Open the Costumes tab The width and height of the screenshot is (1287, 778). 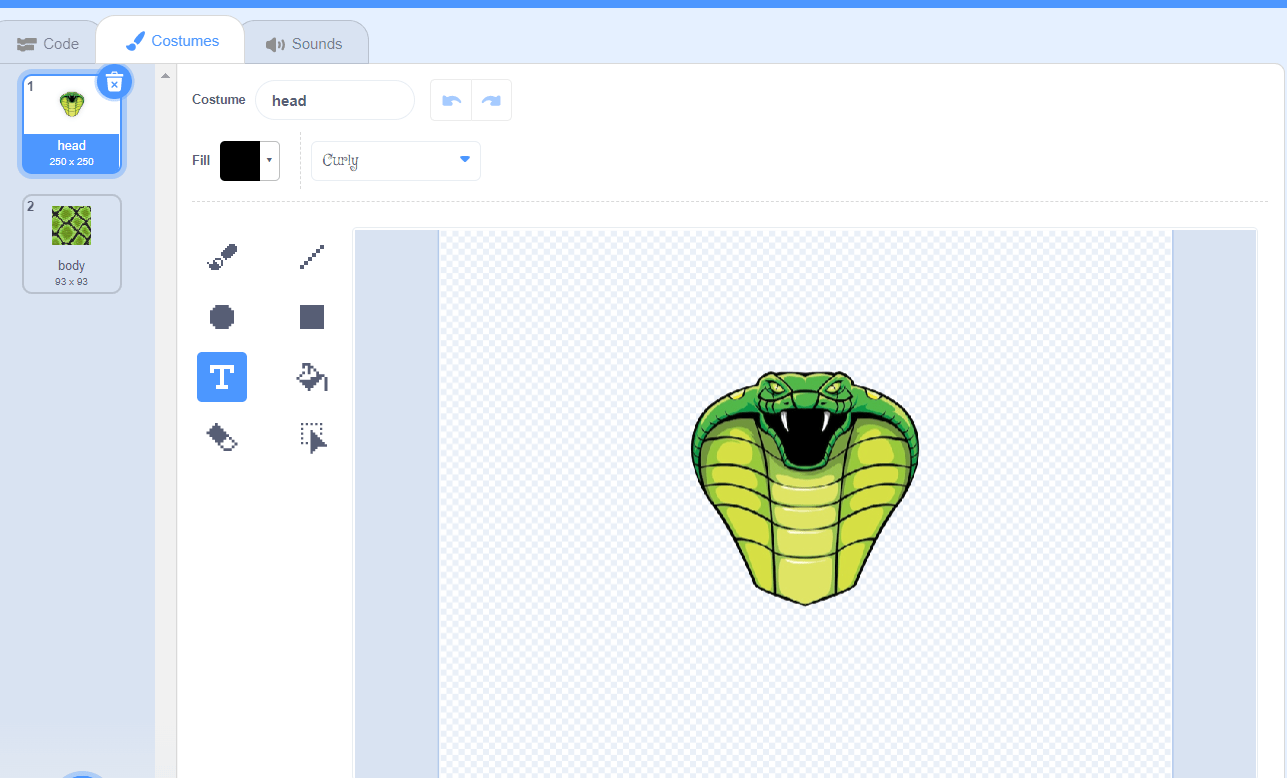172,41
